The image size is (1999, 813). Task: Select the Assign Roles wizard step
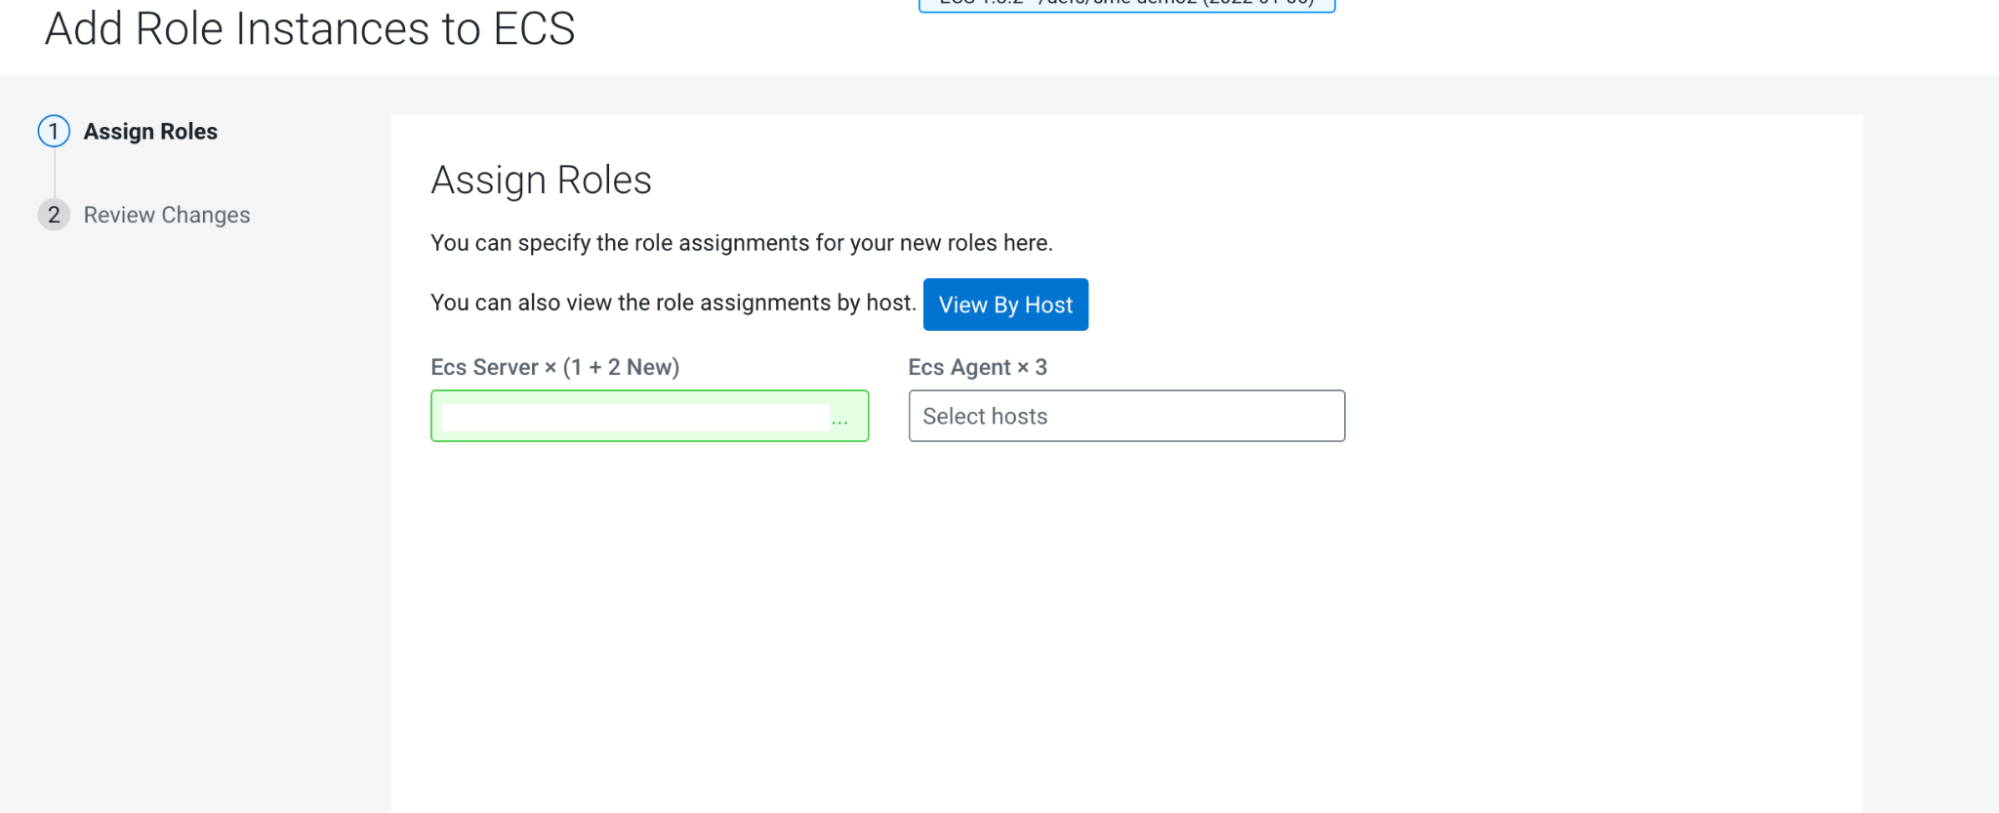[150, 132]
